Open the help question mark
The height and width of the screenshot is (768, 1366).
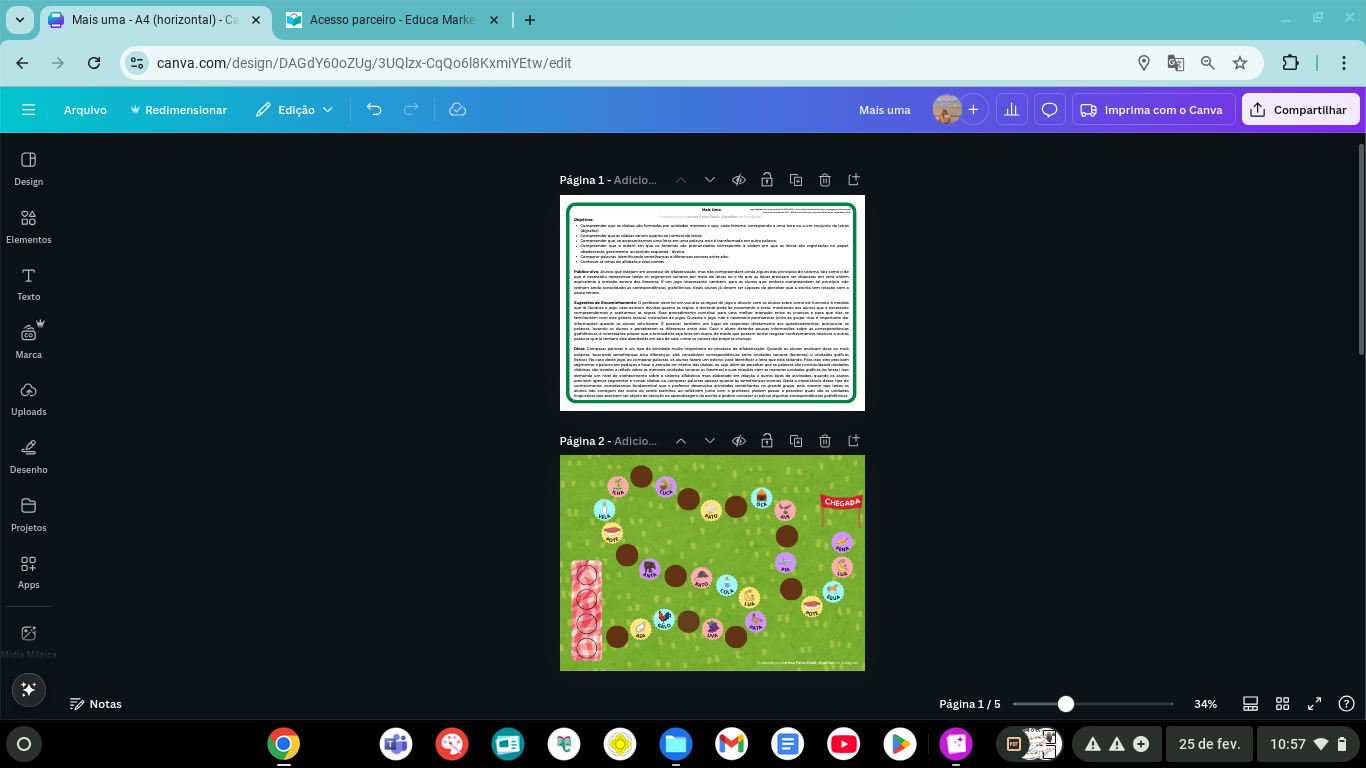click(x=1346, y=704)
